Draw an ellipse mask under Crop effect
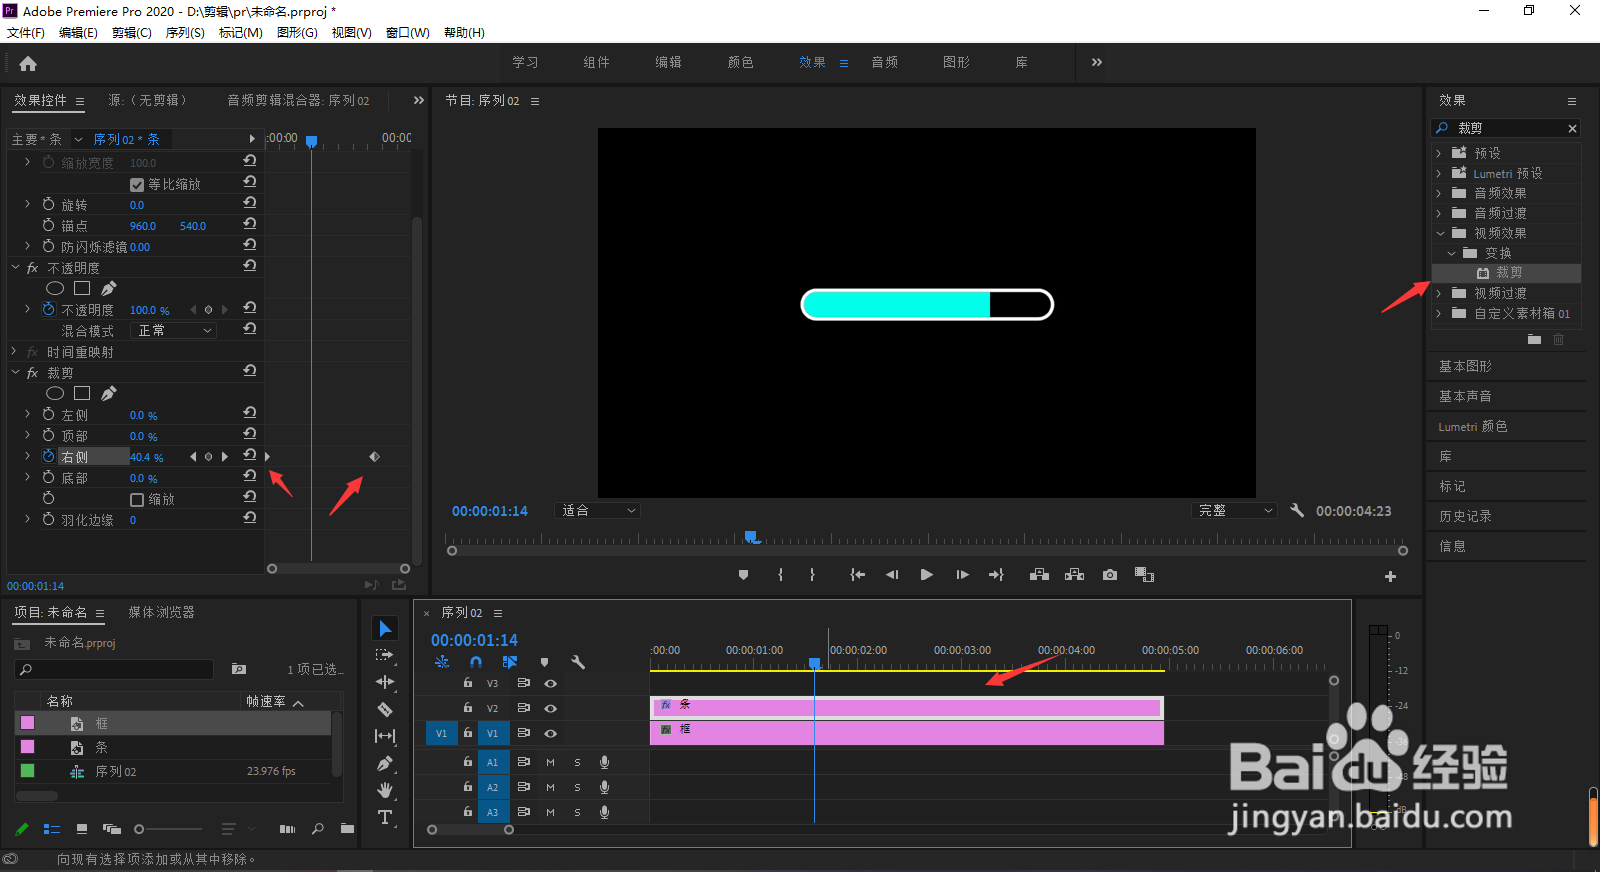 tap(55, 393)
